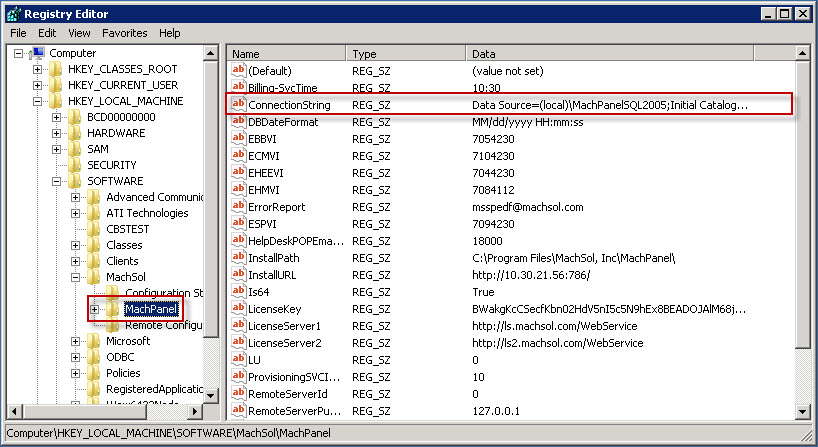
Task: Click the Data column header
Action: (x=610, y=54)
